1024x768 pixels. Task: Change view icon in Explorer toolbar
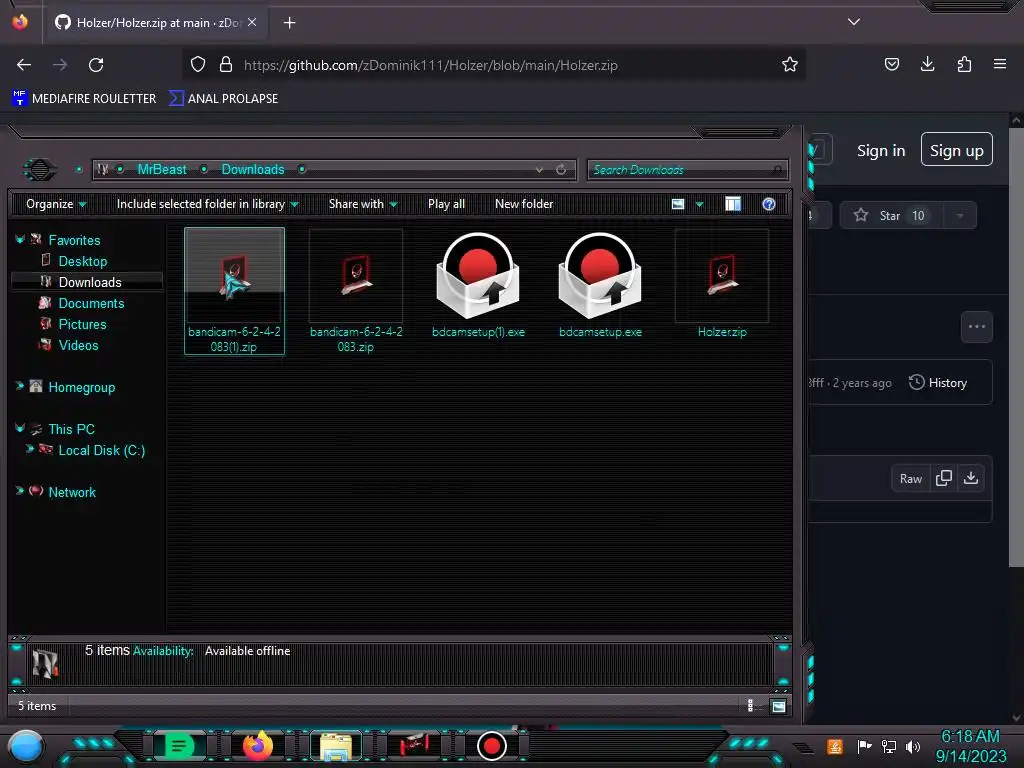(x=678, y=204)
